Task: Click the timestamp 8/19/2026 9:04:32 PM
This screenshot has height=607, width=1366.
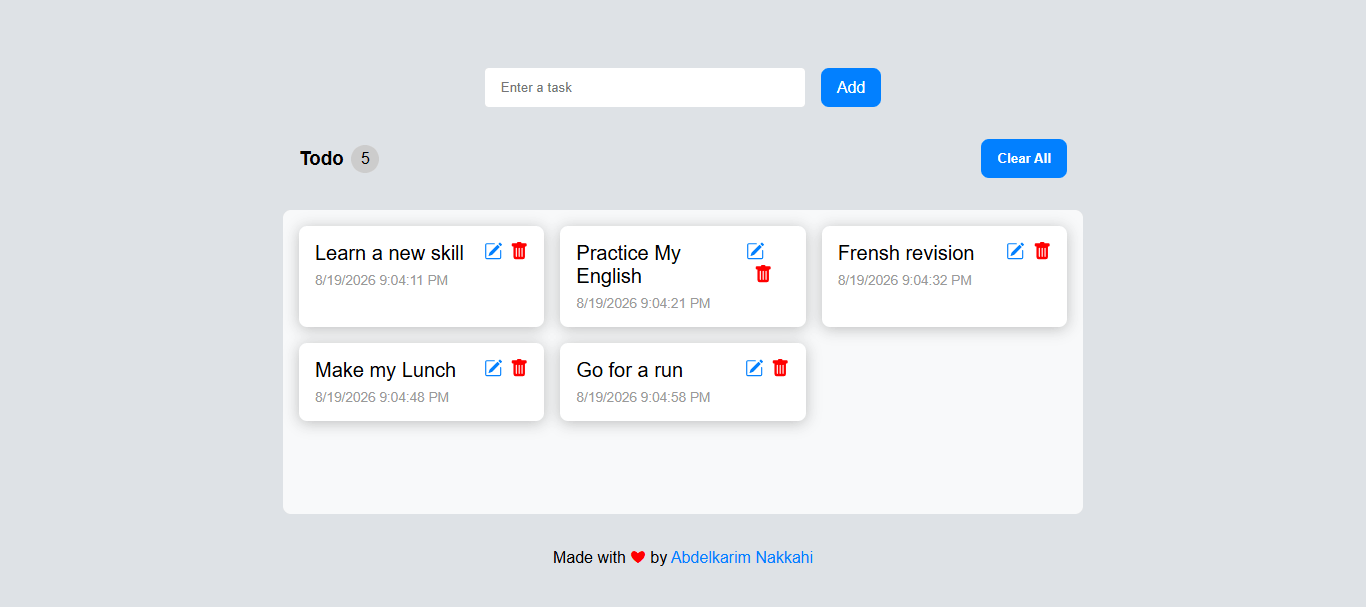Action: point(905,280)
